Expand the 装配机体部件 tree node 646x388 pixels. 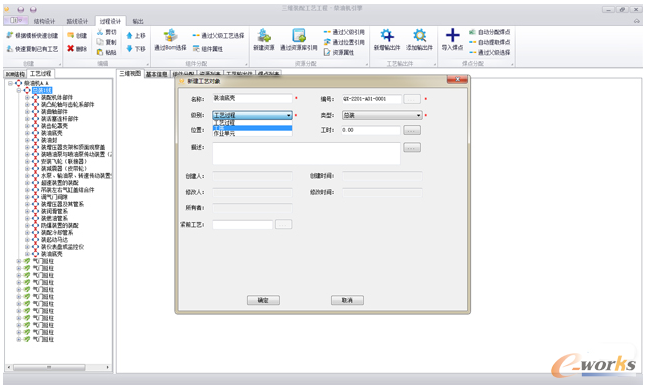(x=27, y=98)
